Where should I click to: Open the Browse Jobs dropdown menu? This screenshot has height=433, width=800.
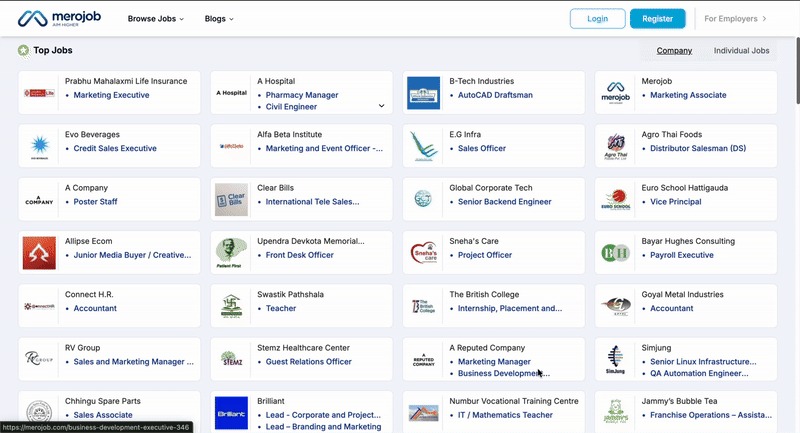[155, 18]
